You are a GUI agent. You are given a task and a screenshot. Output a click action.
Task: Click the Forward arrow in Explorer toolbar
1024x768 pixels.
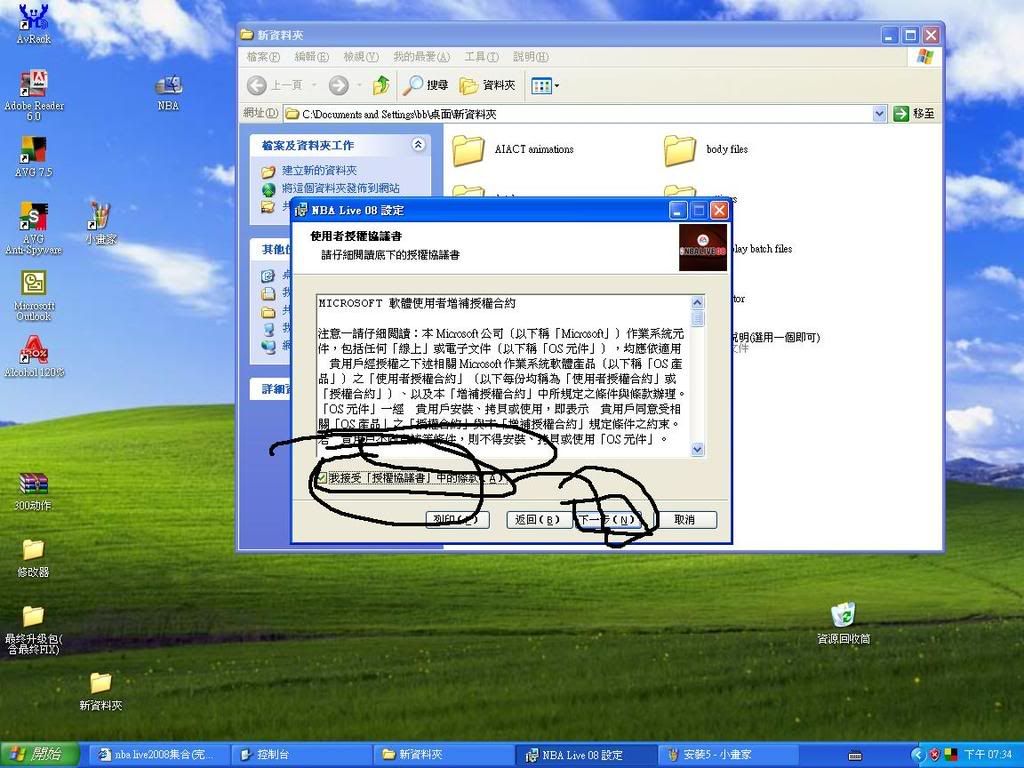pyautogui.click(x=338, y=85)
